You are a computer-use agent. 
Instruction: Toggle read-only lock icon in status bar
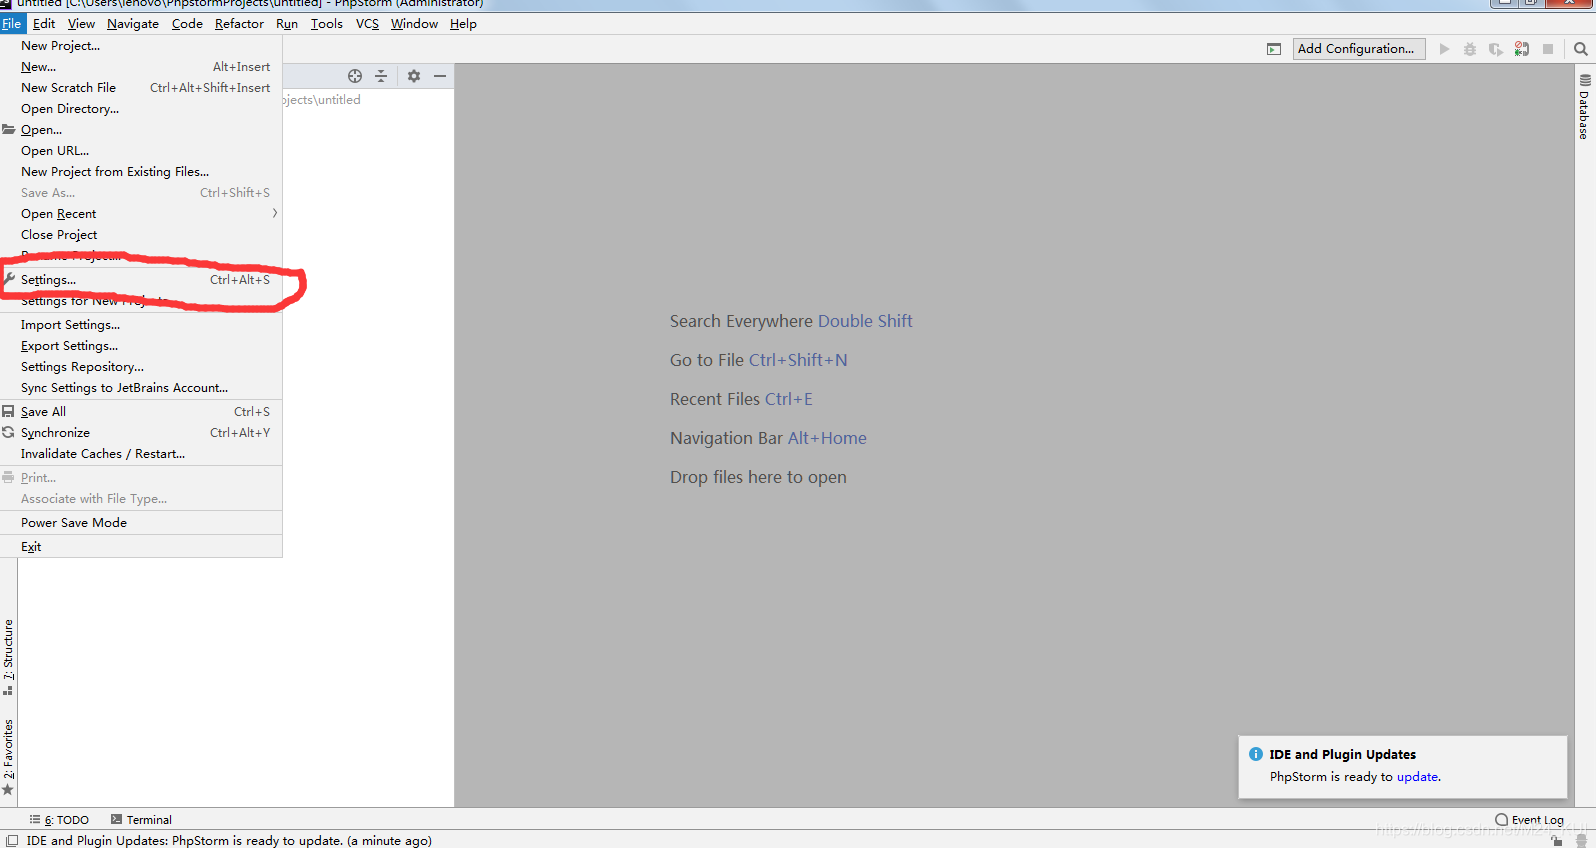click(x=1557, y=841)
